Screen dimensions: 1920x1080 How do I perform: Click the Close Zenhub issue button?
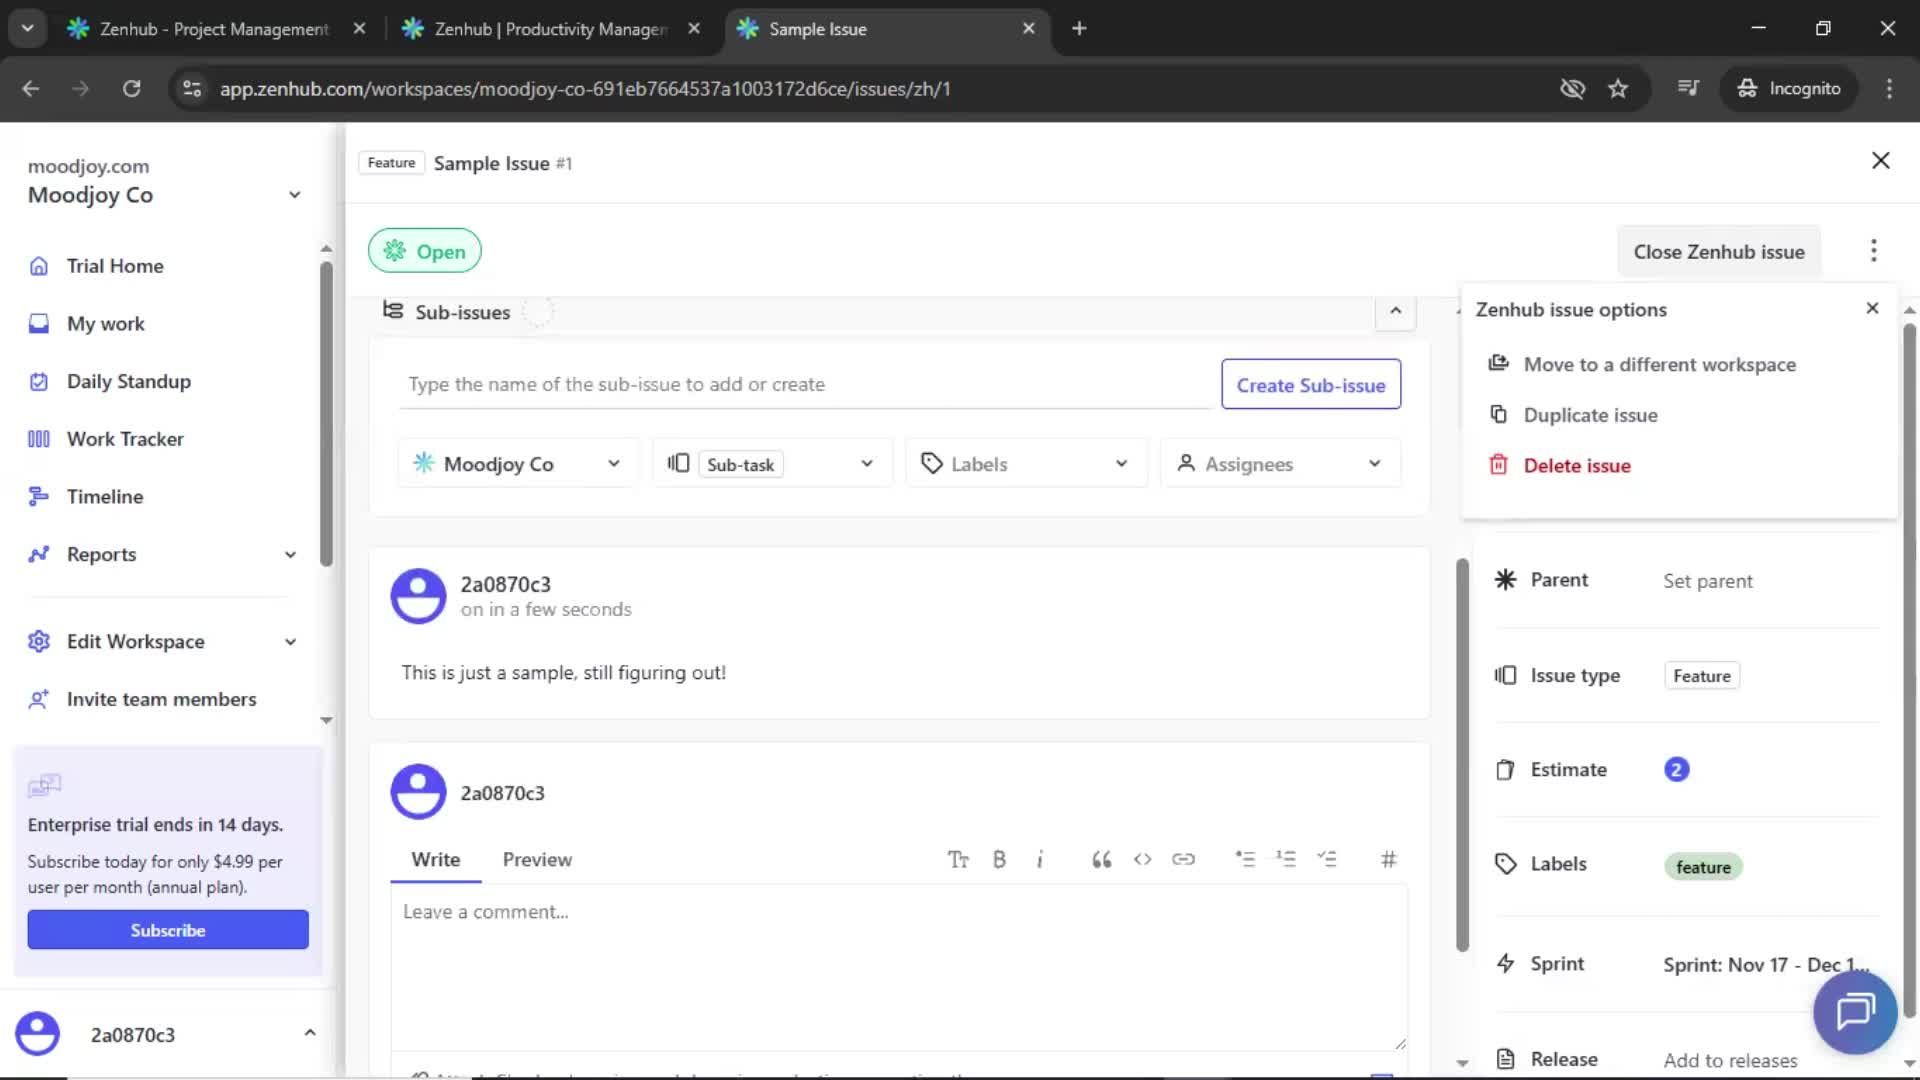1718,251
